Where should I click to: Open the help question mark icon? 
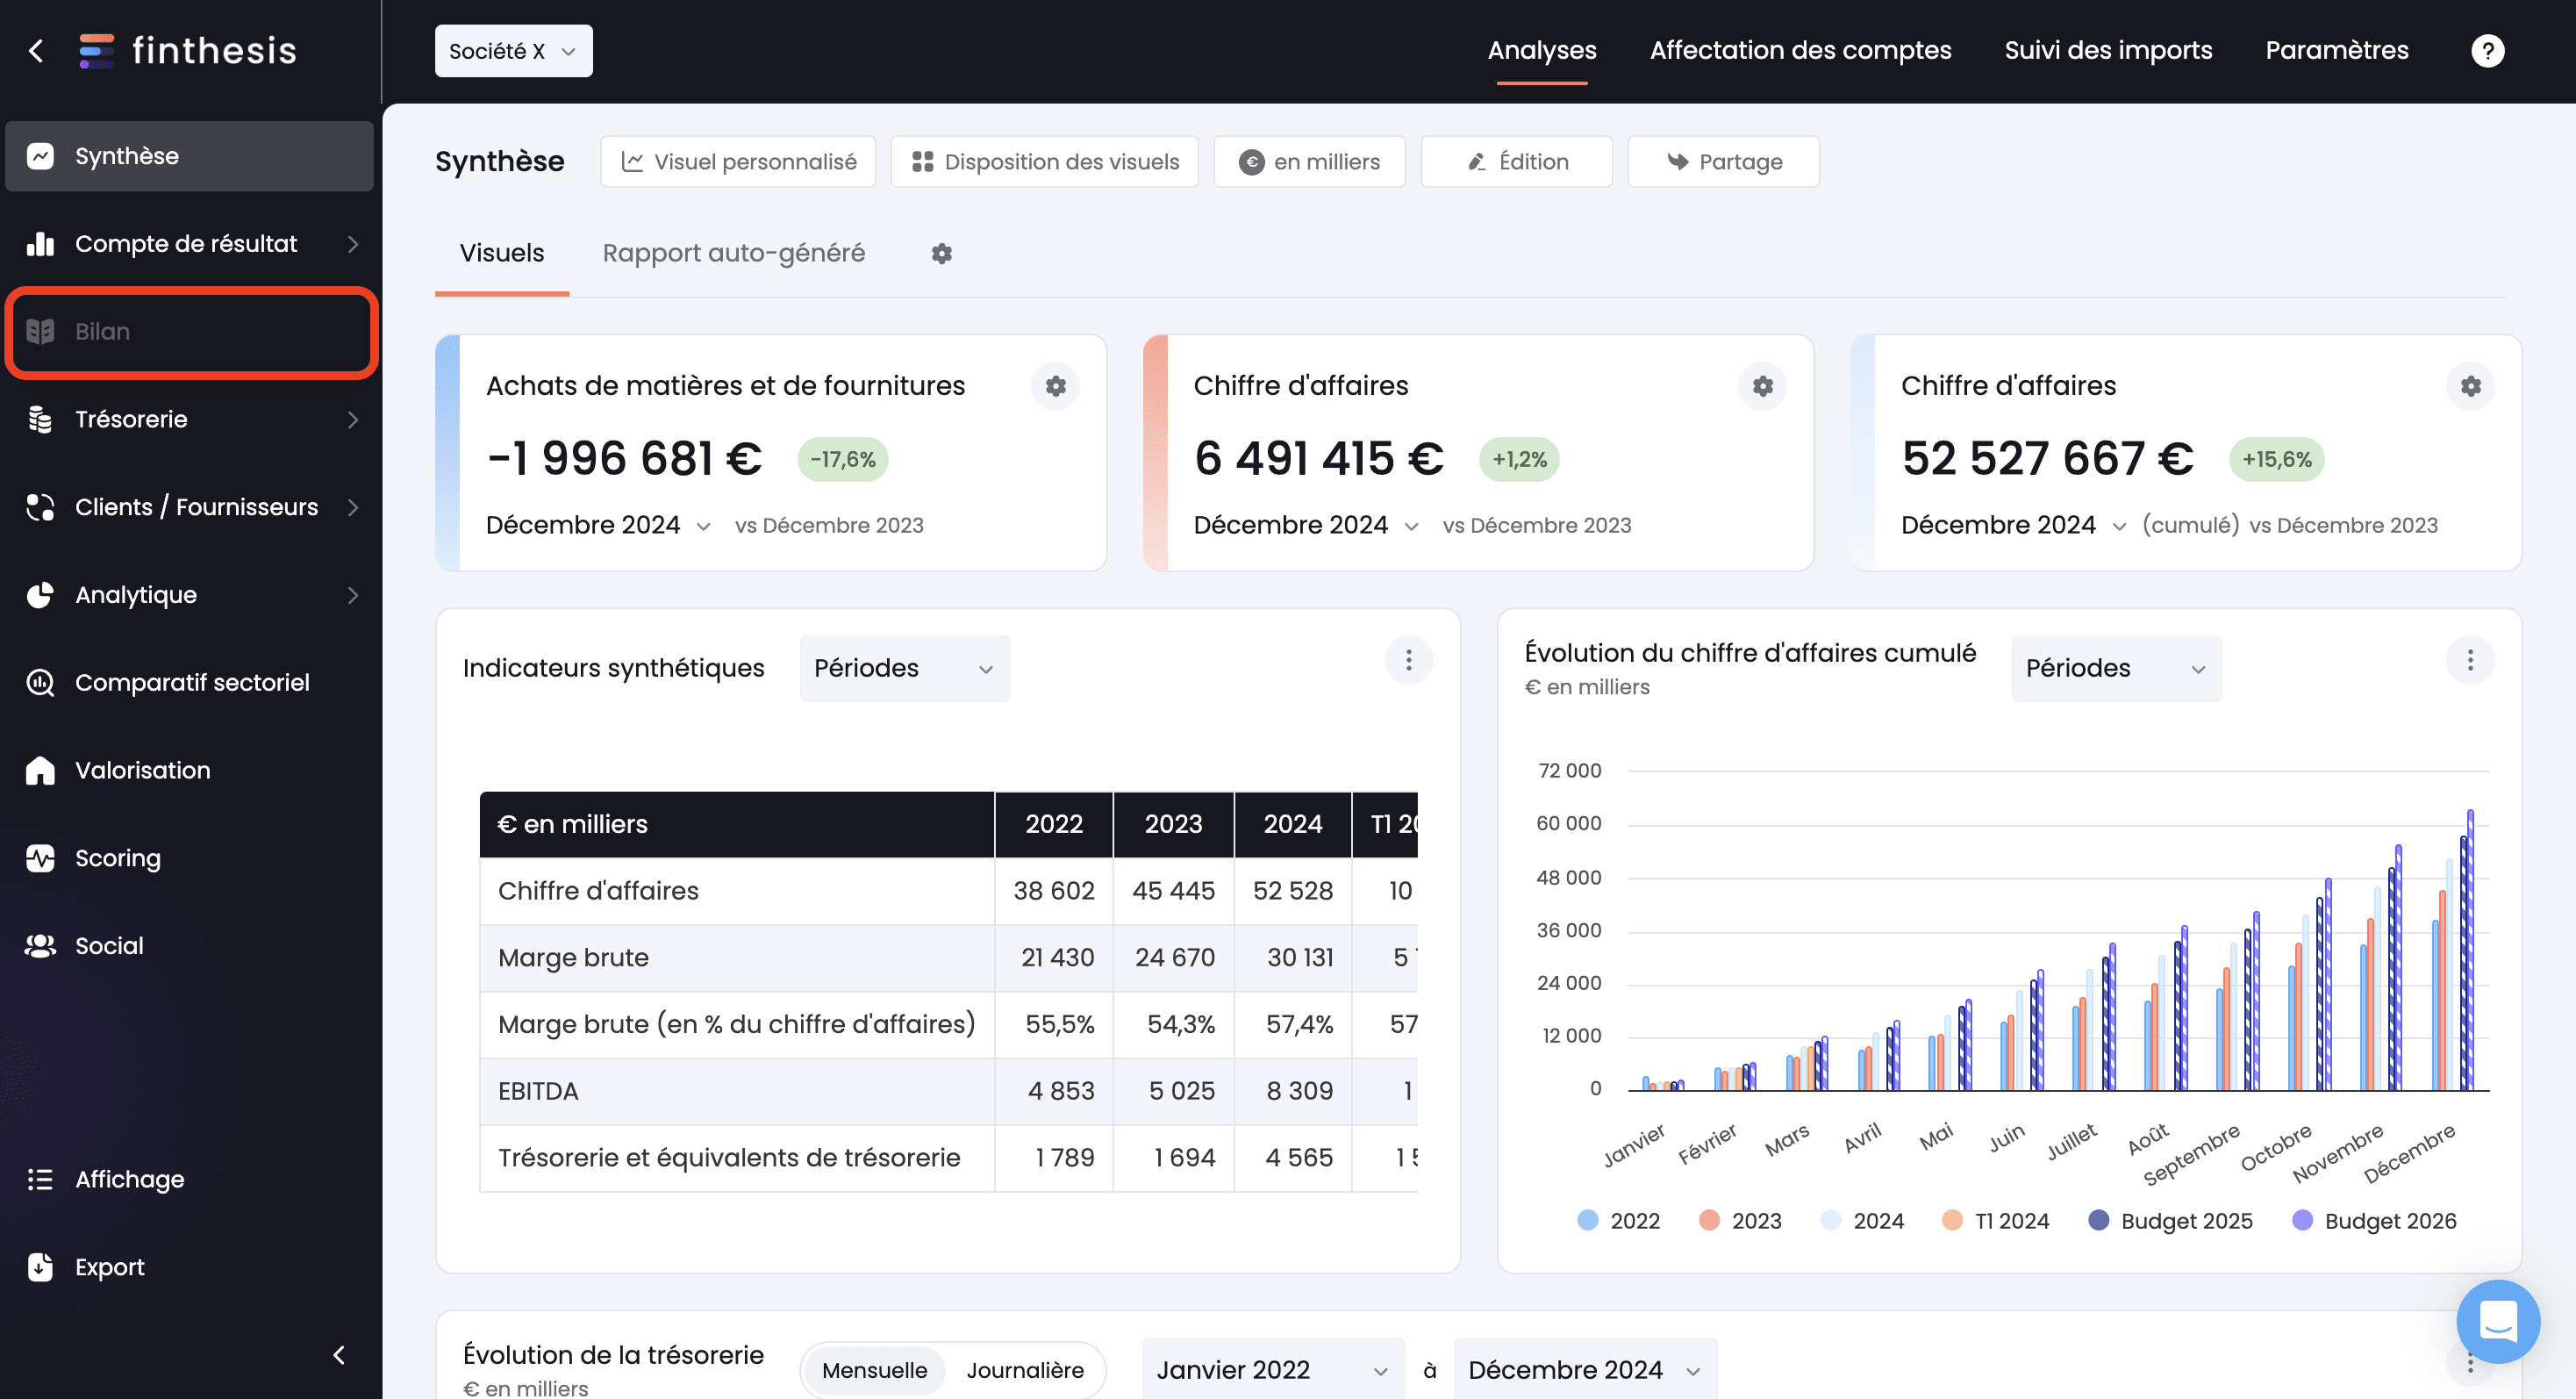2487,50
